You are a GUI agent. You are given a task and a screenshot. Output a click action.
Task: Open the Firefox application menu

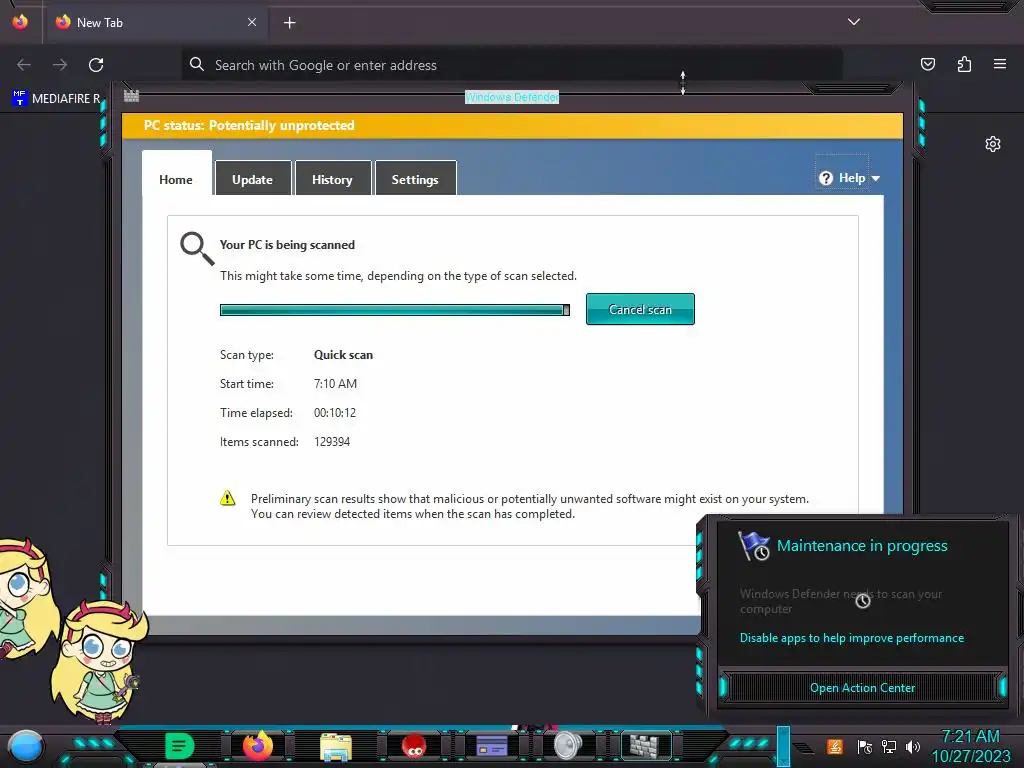1000,64
